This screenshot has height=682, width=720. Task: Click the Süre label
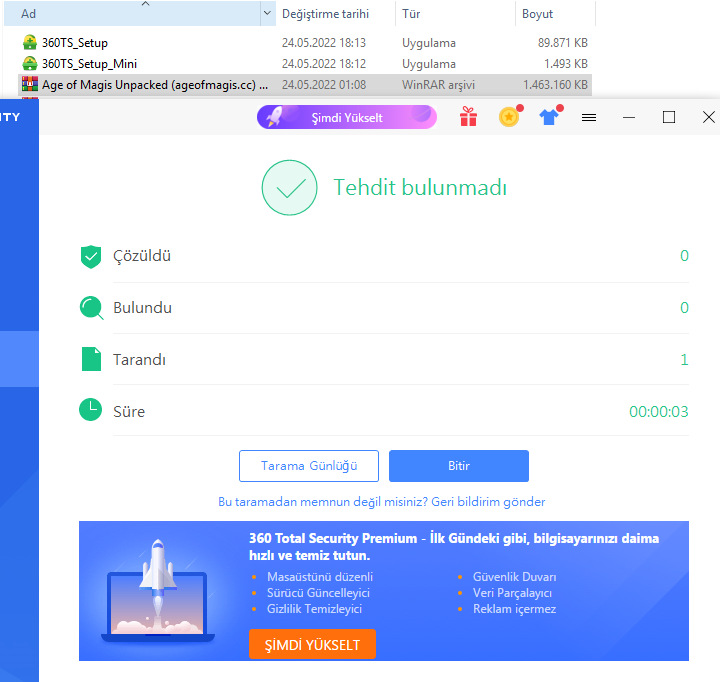tap(129, 411)
